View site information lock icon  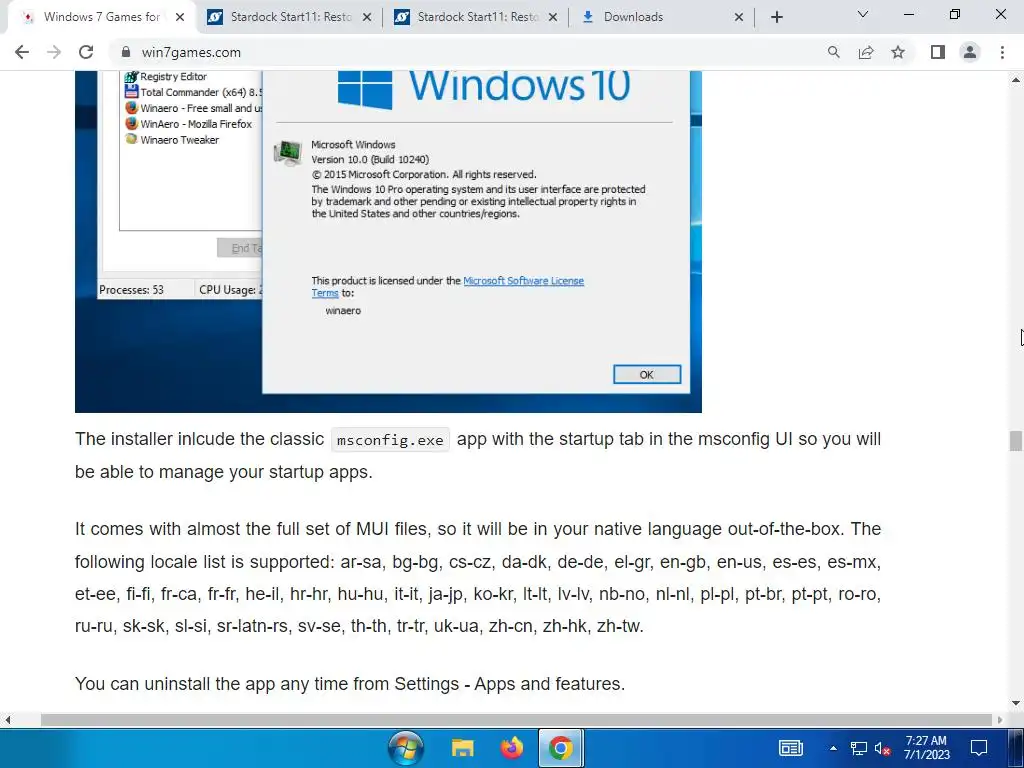[x=126, y=52]
